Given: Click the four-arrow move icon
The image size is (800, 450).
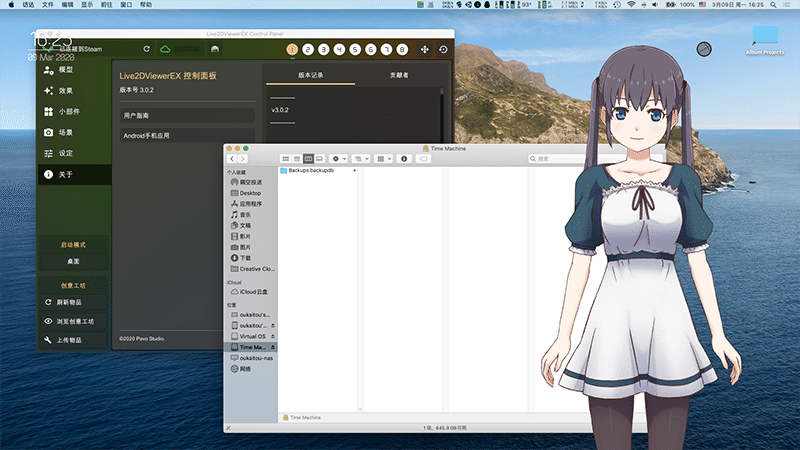Looking at the screenshot, I should [x=424, y=49].
